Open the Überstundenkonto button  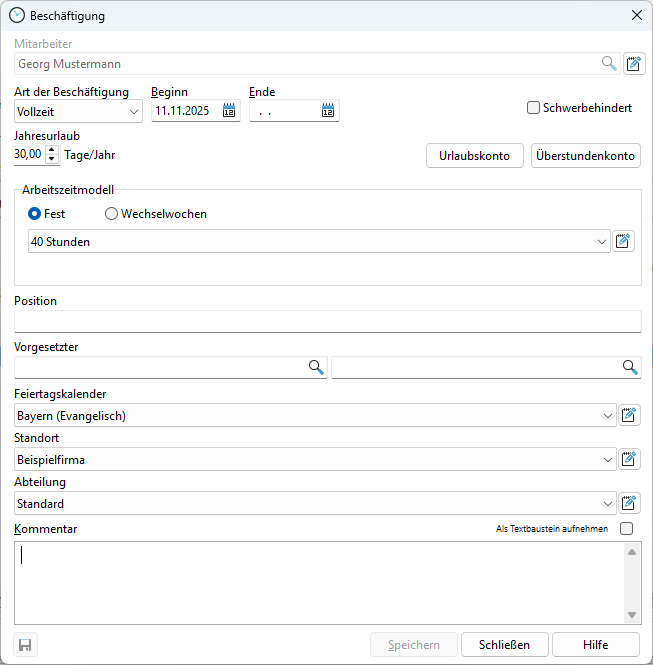[x=585, y=156]
